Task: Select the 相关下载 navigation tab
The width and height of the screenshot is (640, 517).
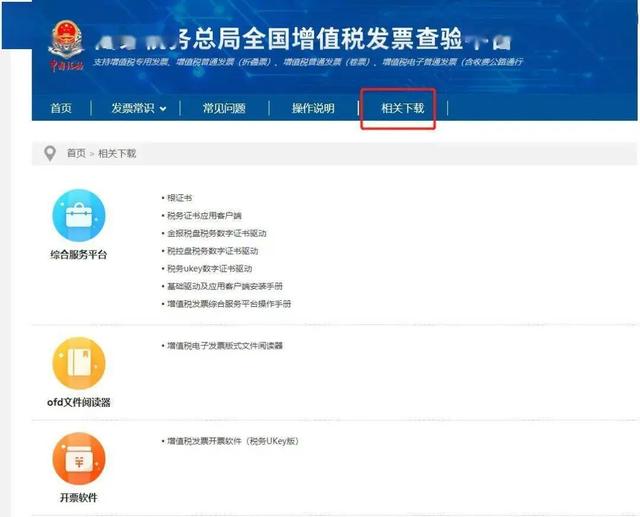Action: click(402, 108)
